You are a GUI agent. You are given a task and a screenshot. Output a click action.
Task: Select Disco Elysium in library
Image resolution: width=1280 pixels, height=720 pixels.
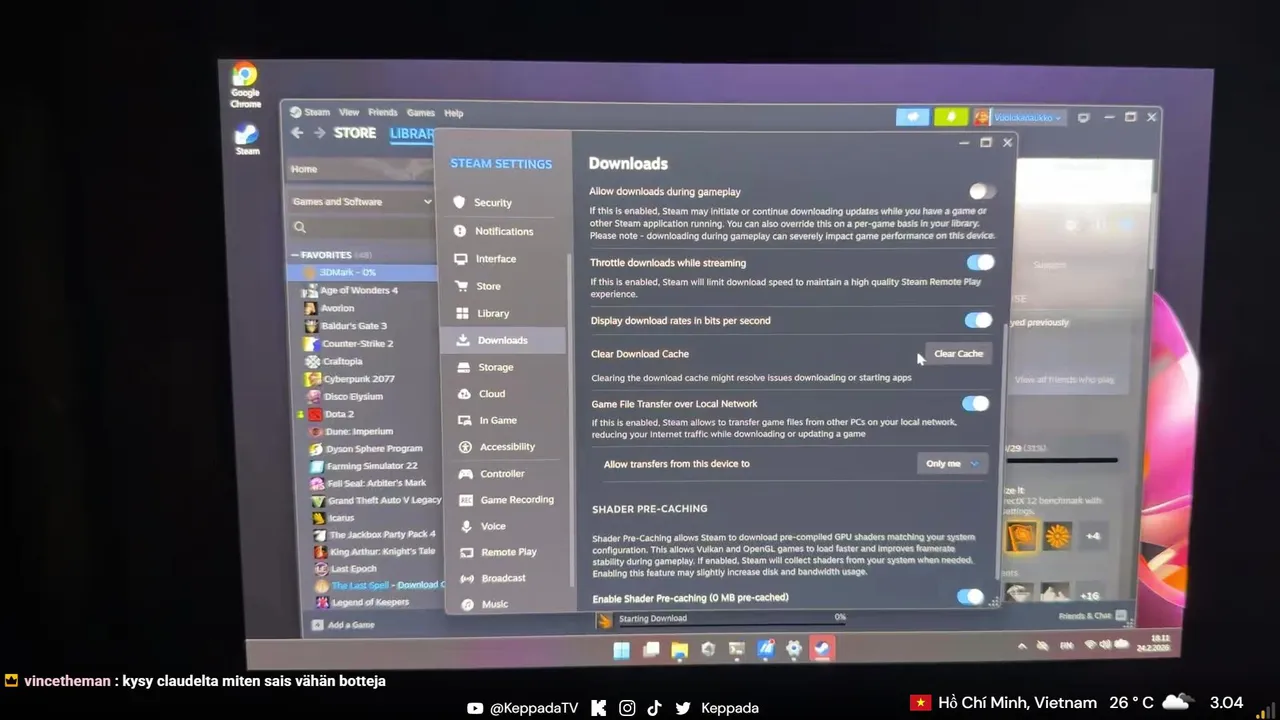[x=353, y=397]
